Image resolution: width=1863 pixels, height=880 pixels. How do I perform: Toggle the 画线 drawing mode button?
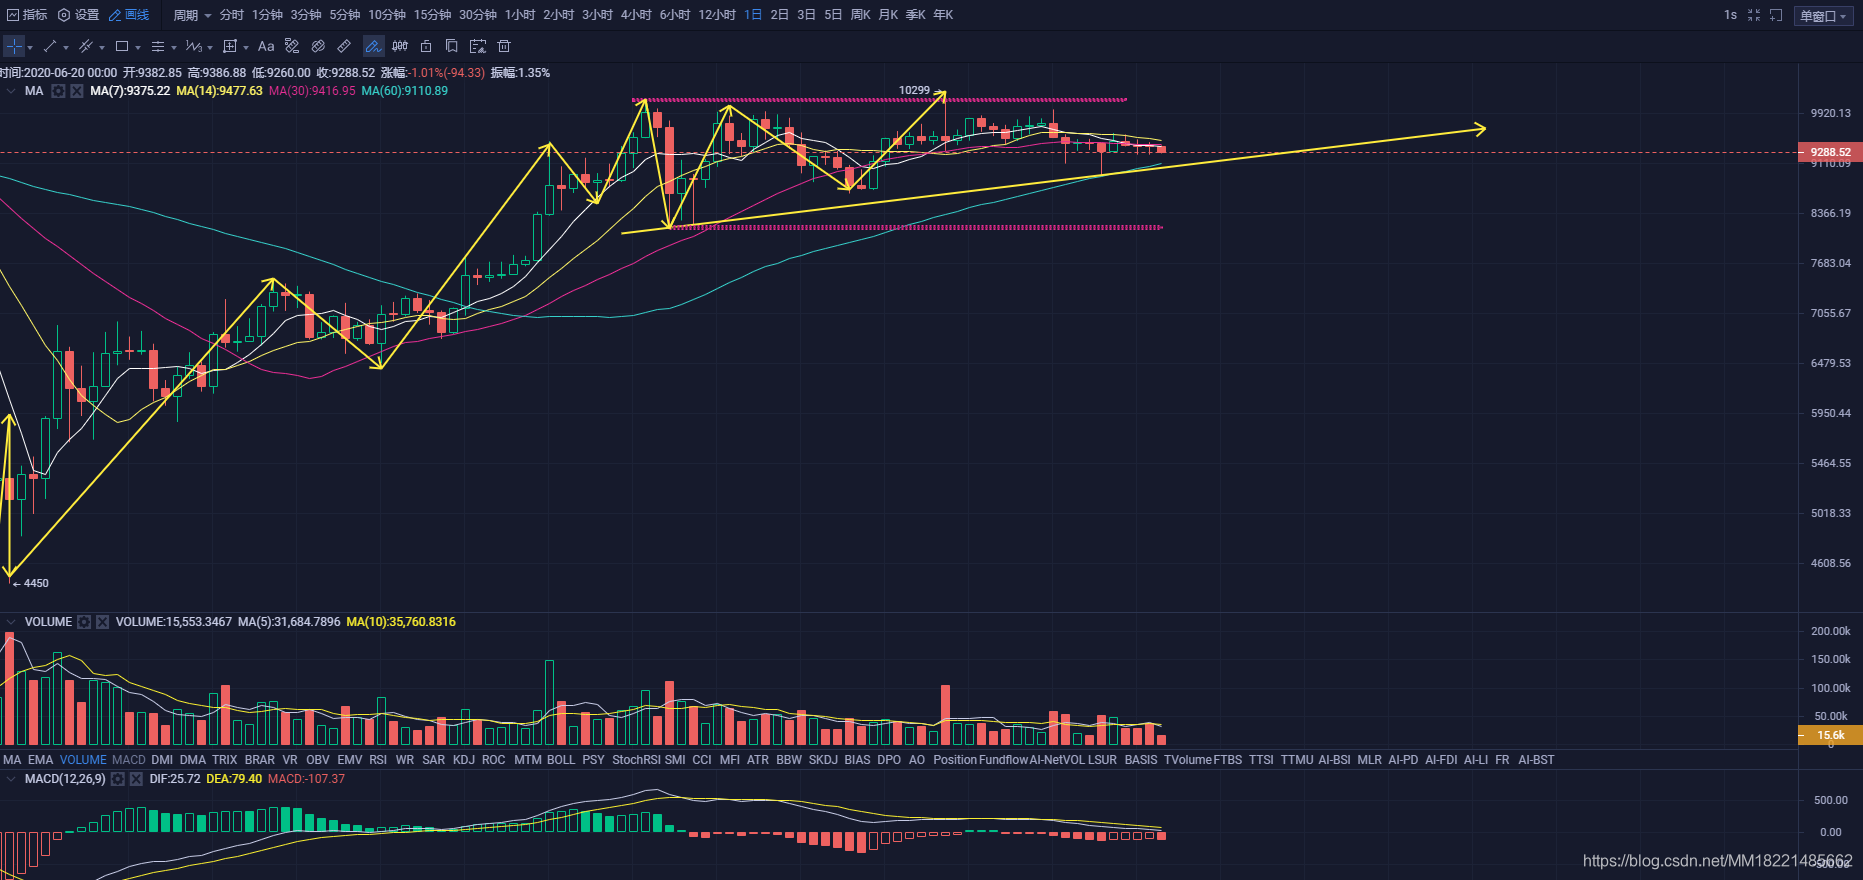click(129, 15)
